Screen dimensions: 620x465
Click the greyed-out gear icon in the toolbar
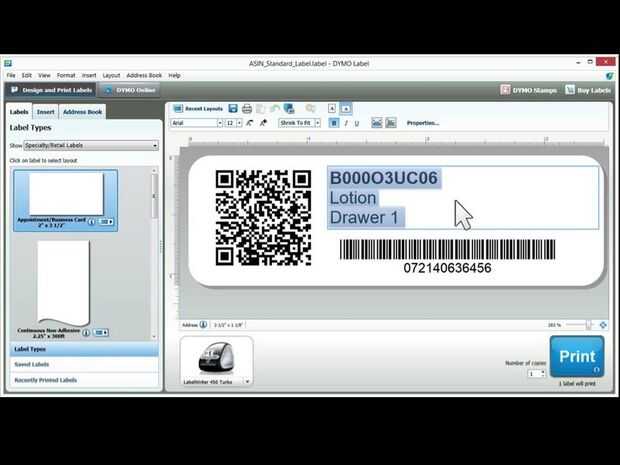click(x=311, y=109)
